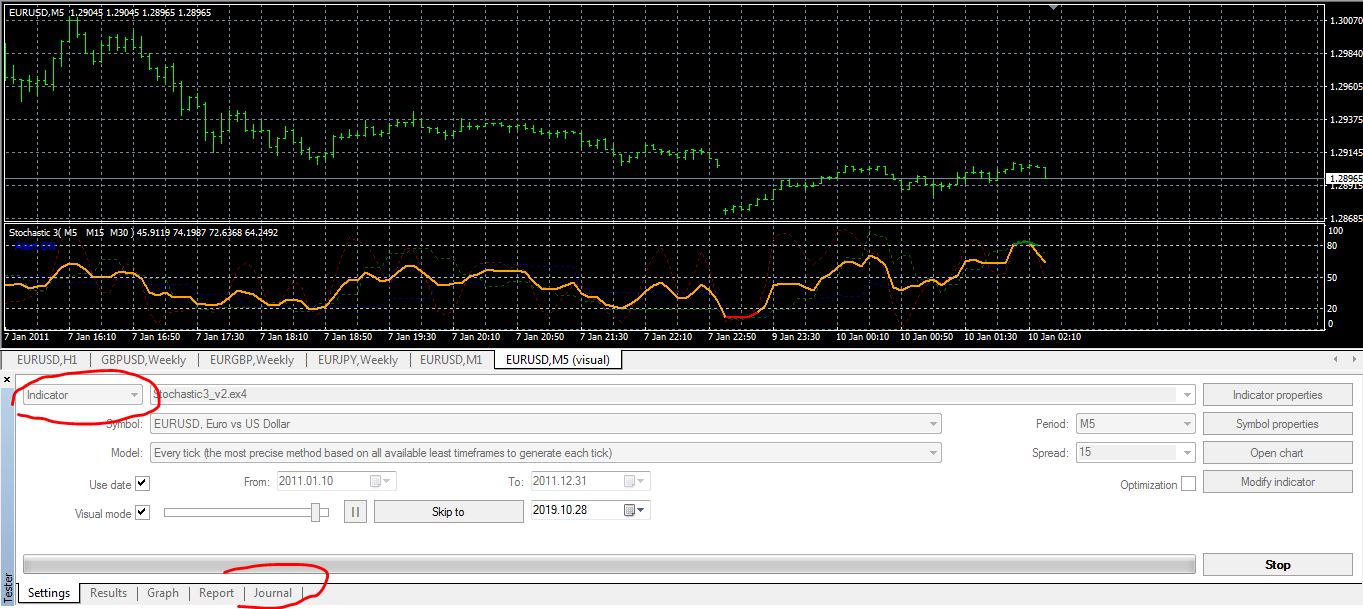
Task: Close the Tester panel with the x icon
Action: point(8,380)
